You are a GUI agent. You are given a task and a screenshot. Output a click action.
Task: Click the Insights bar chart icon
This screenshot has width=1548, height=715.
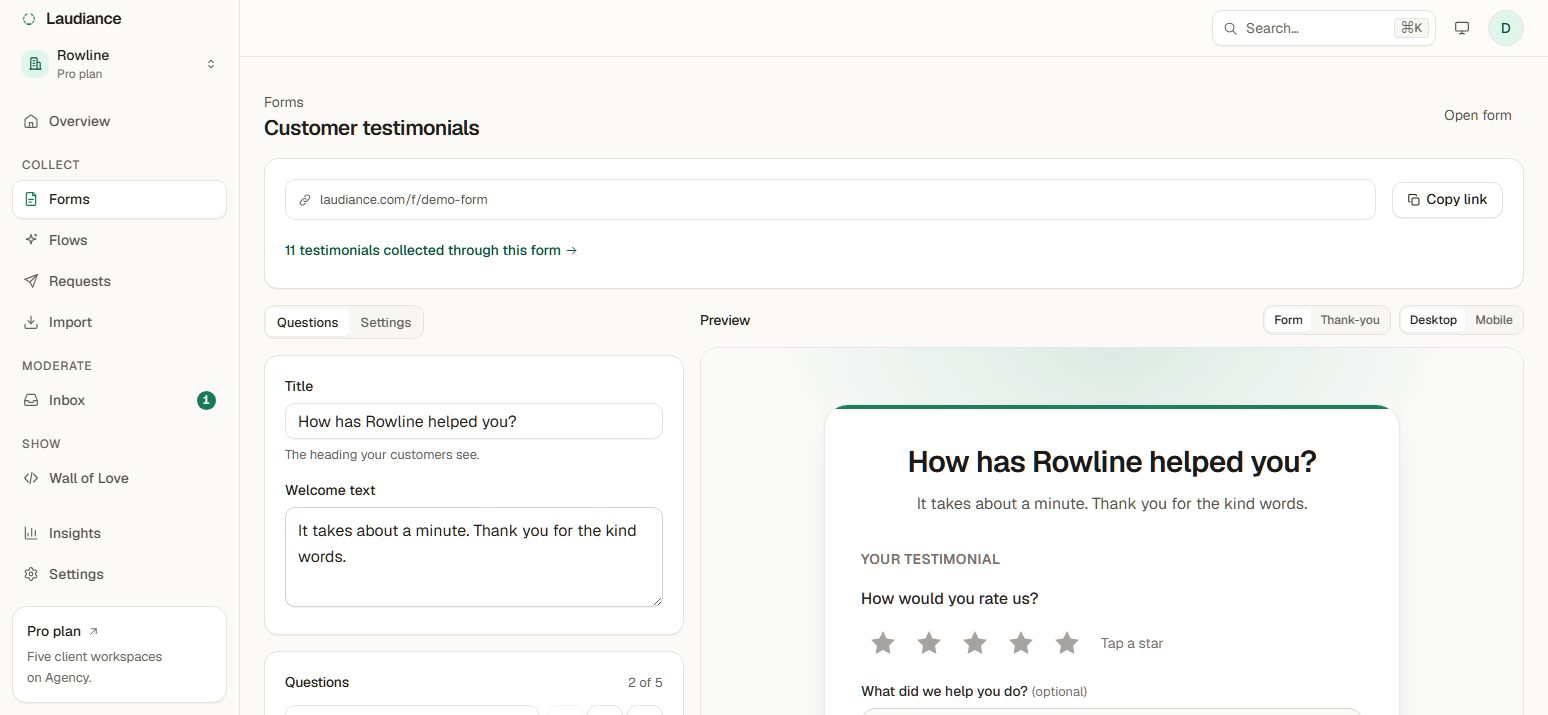(31, 533)
